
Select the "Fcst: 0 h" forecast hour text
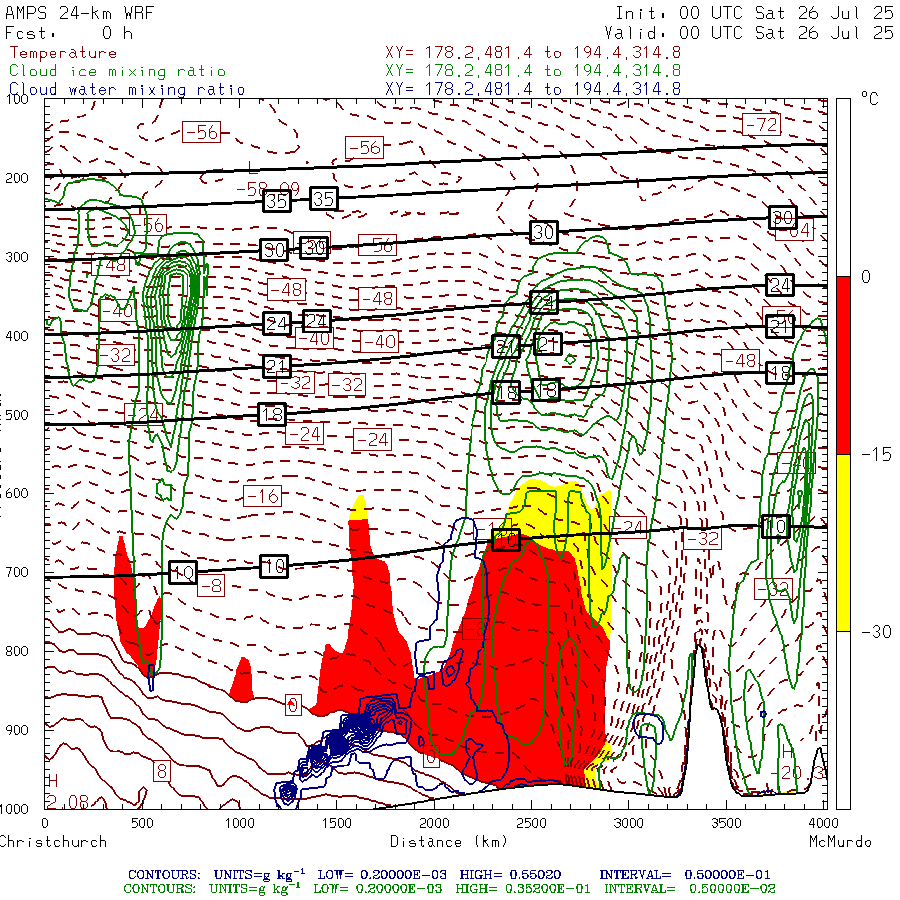coord(69,33)
